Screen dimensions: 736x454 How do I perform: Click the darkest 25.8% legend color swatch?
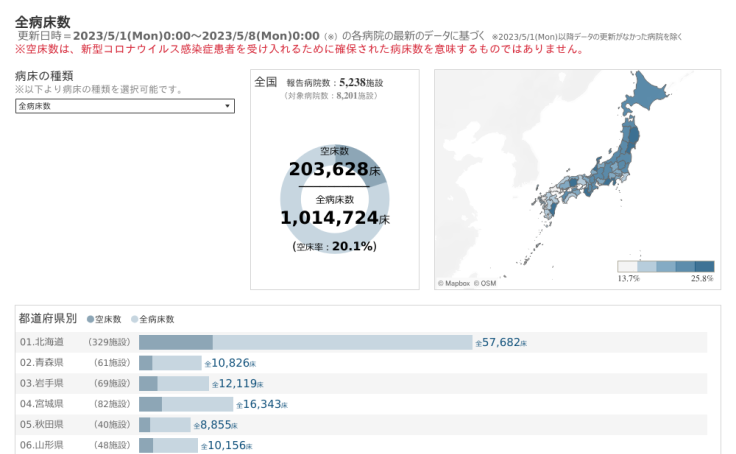pyautogui.click(x=704, y=266)
